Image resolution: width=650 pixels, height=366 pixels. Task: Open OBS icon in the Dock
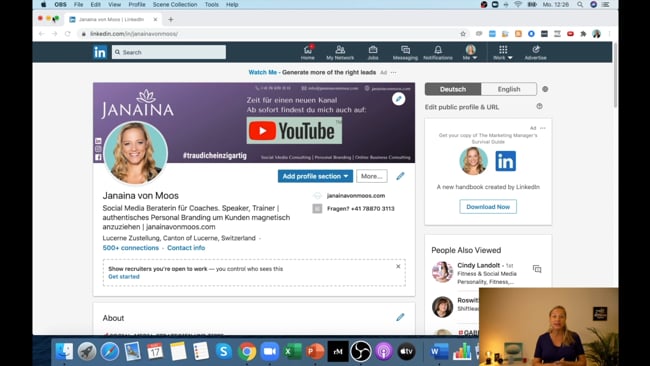click(x=361, y=351)
